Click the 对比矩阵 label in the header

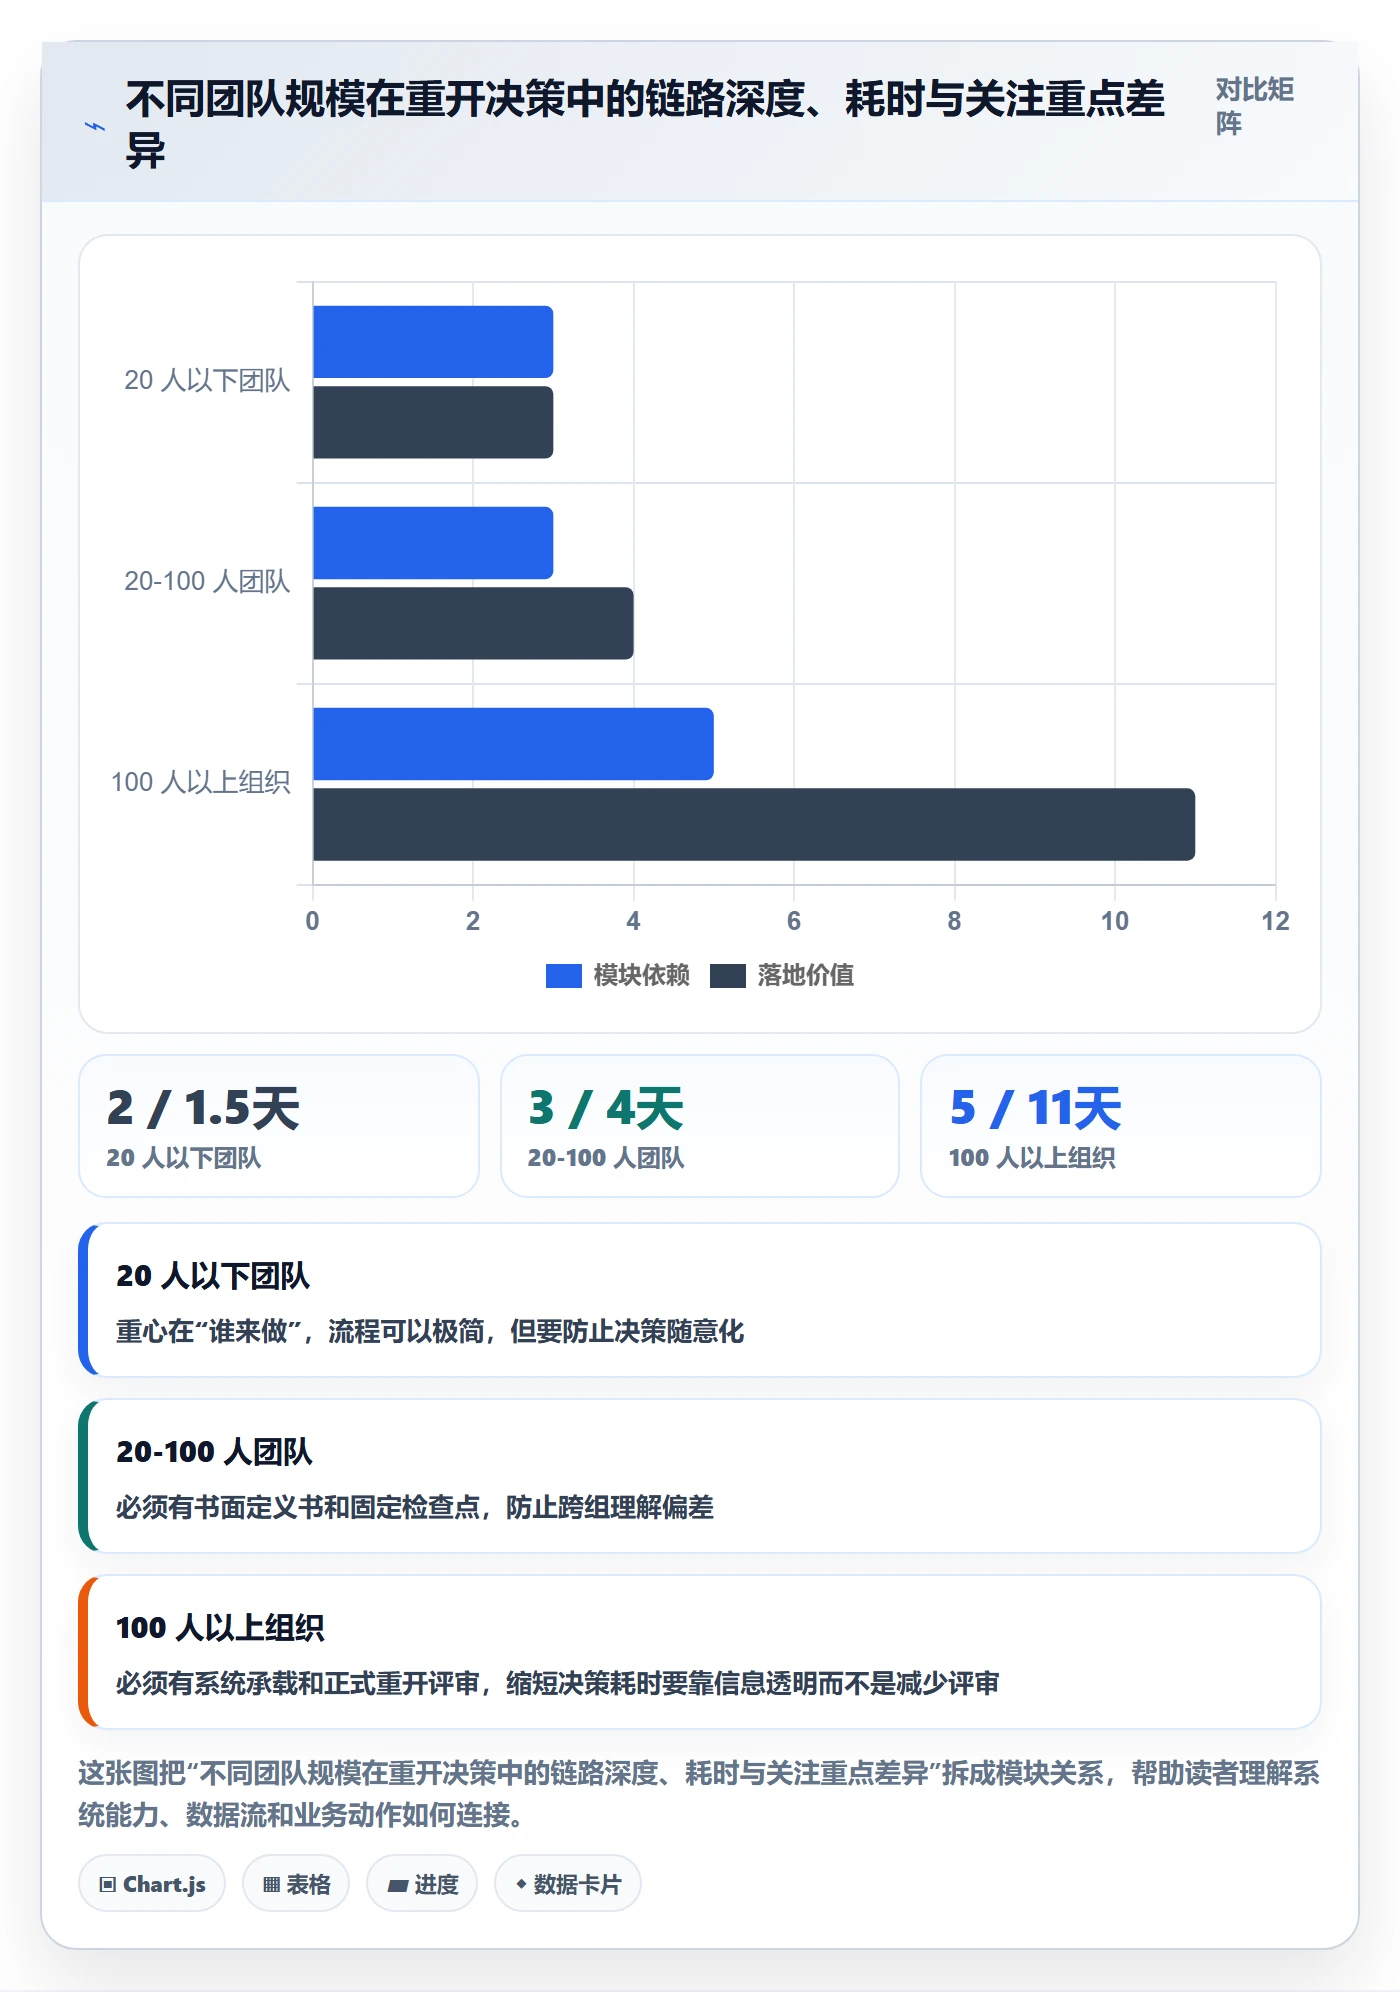[x=1255, y=106]
